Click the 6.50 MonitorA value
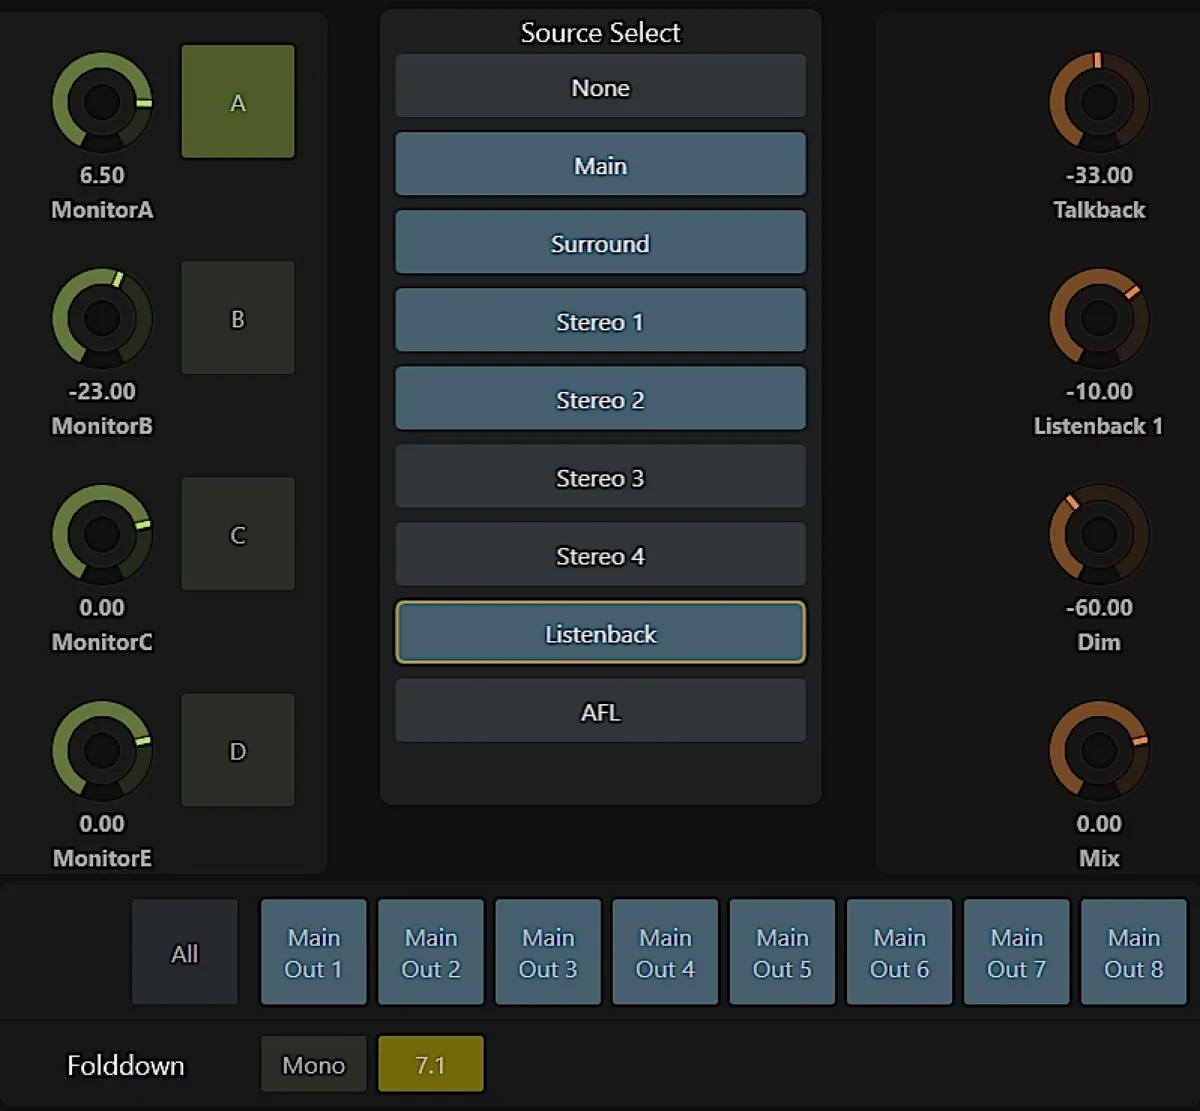The height and width of the screenshot is (1111, 1200). [102, 175]
